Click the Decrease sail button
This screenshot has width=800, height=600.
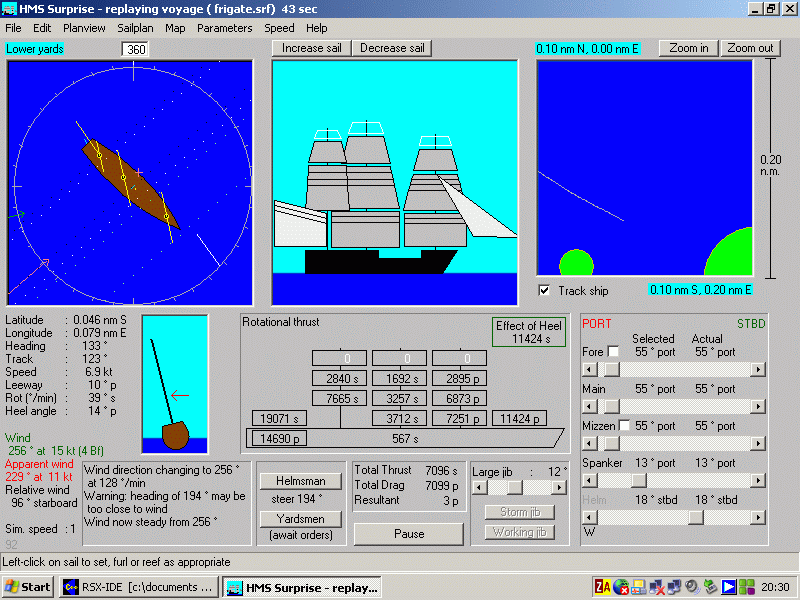coord(392,48)
